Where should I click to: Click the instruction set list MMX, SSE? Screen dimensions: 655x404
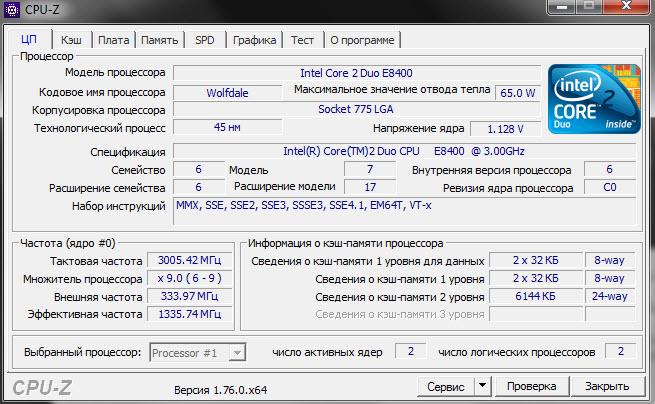click(404, 212)
